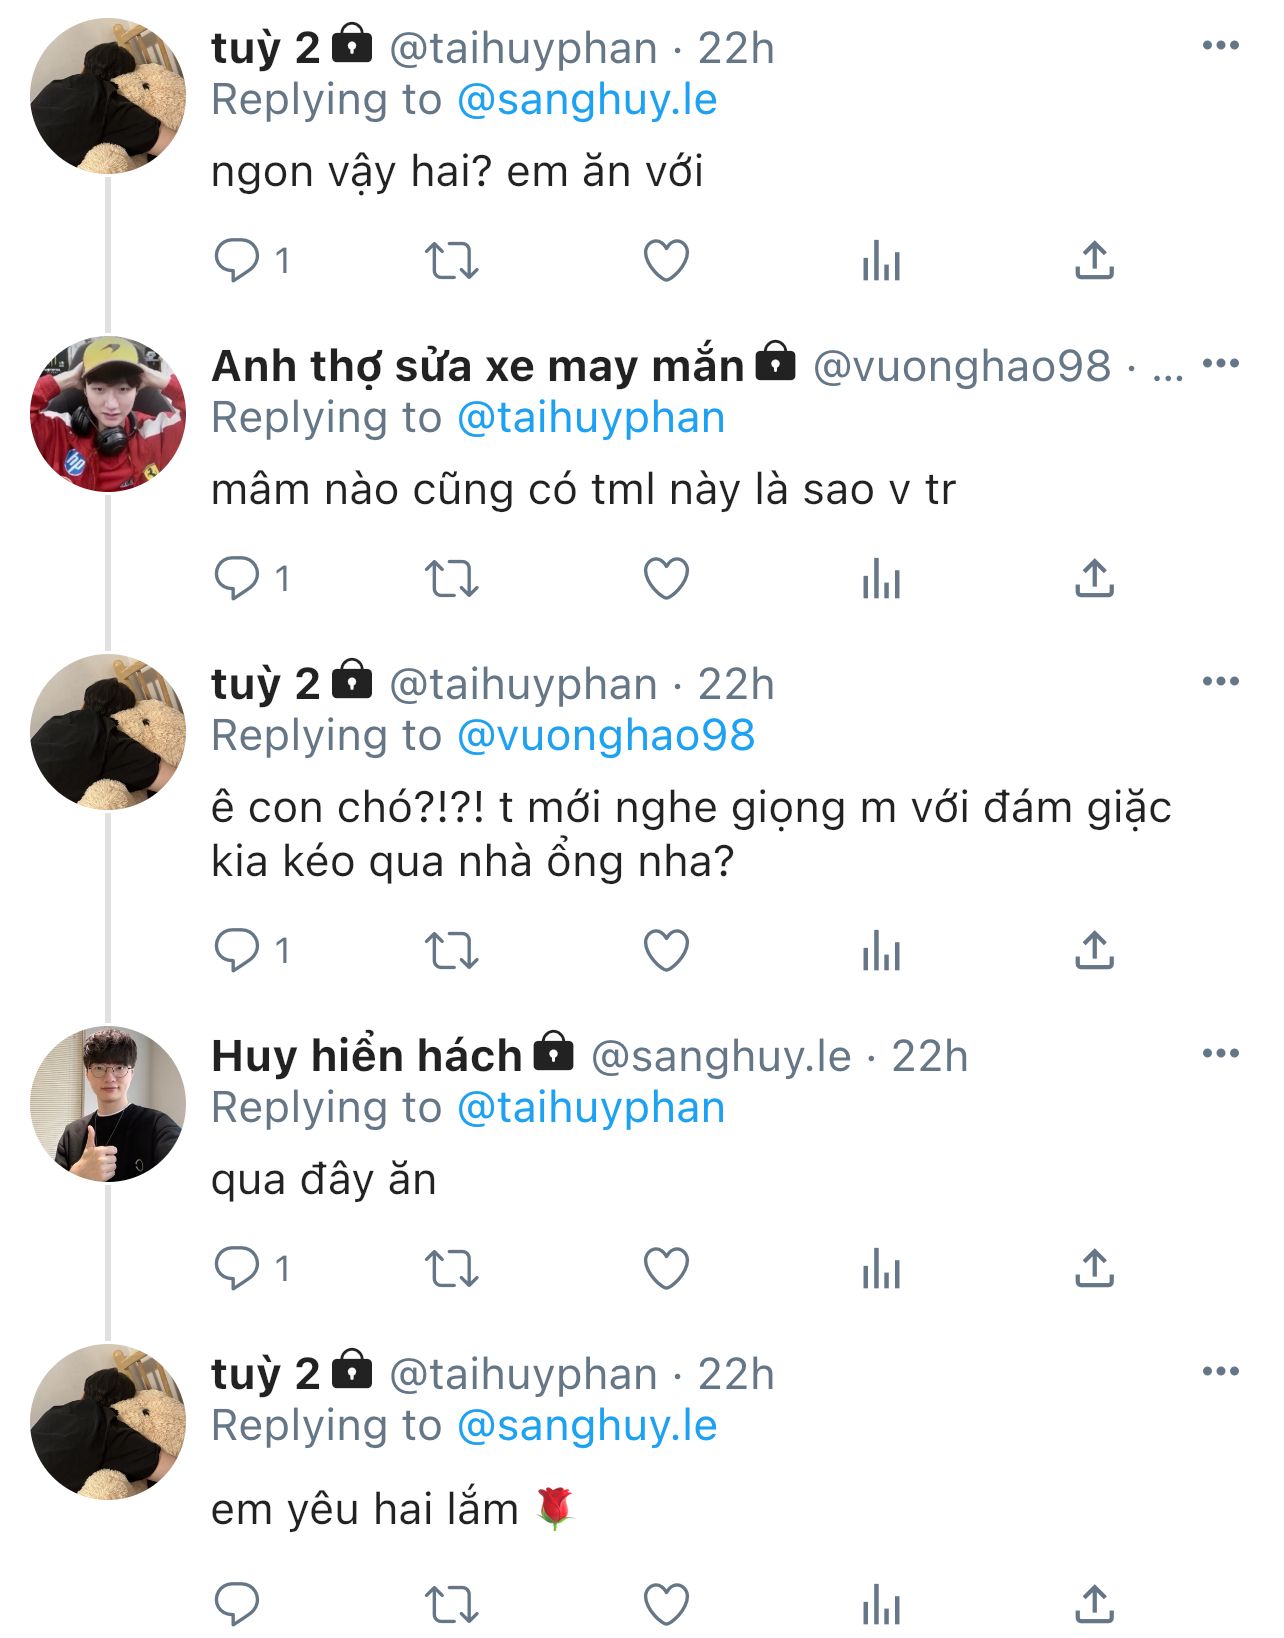The image size is (1284, 1638).
Task: Open Huy hiển hách's profile picture
Action: click(108, 1104)
